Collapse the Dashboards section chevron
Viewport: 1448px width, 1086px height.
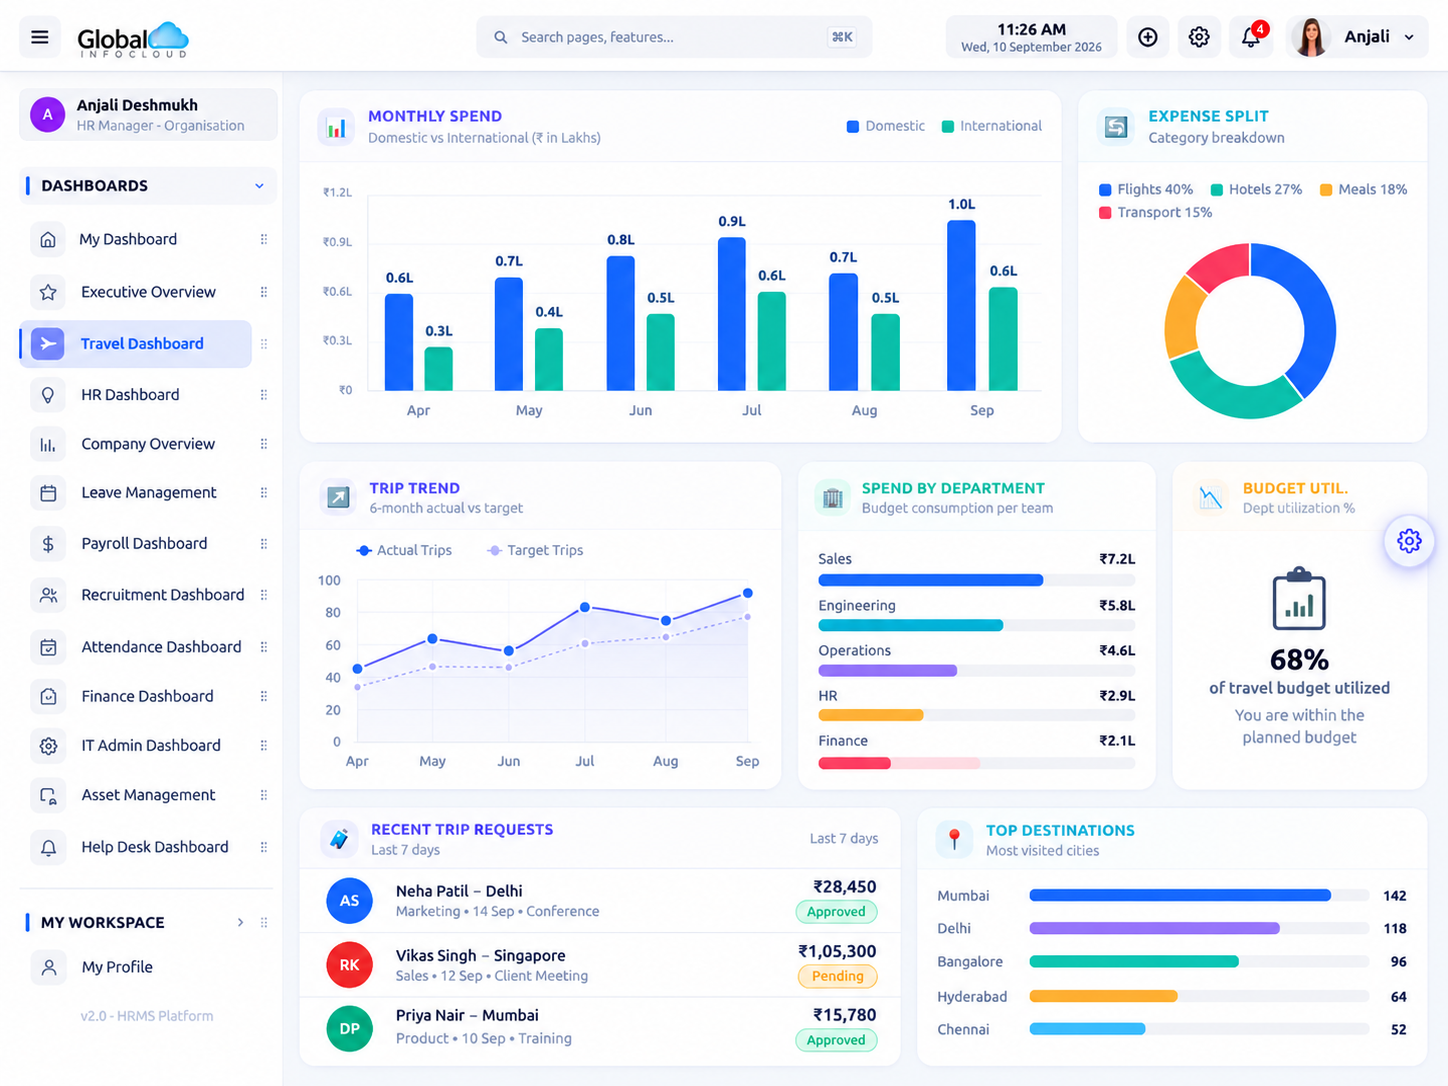259,186
